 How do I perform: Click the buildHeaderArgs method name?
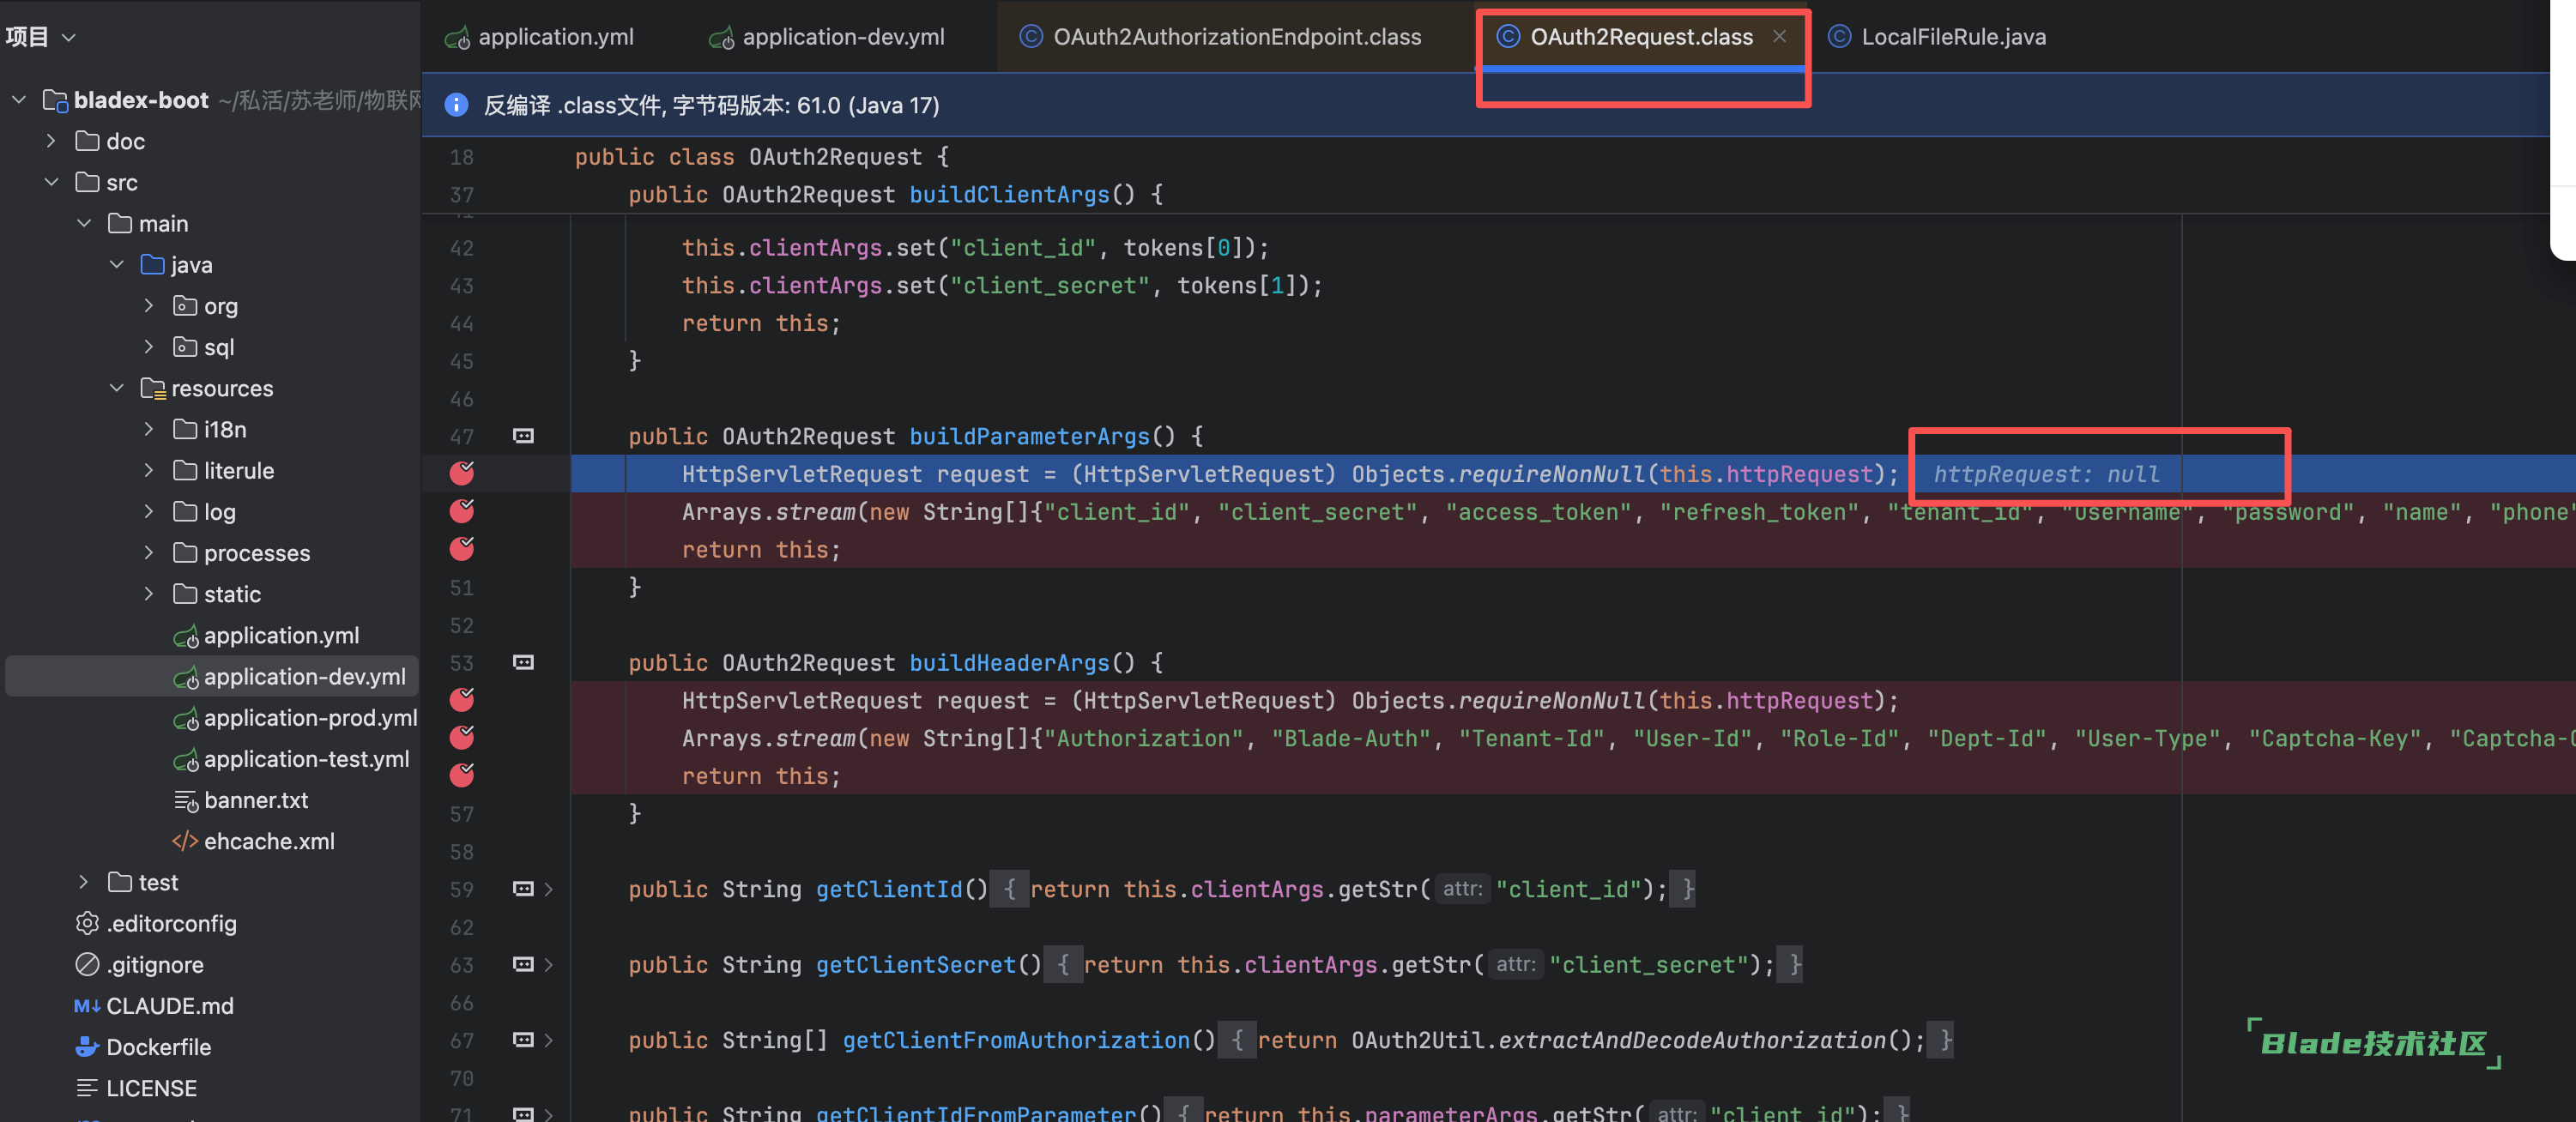pyautogui.click(x=1009, y=662)
